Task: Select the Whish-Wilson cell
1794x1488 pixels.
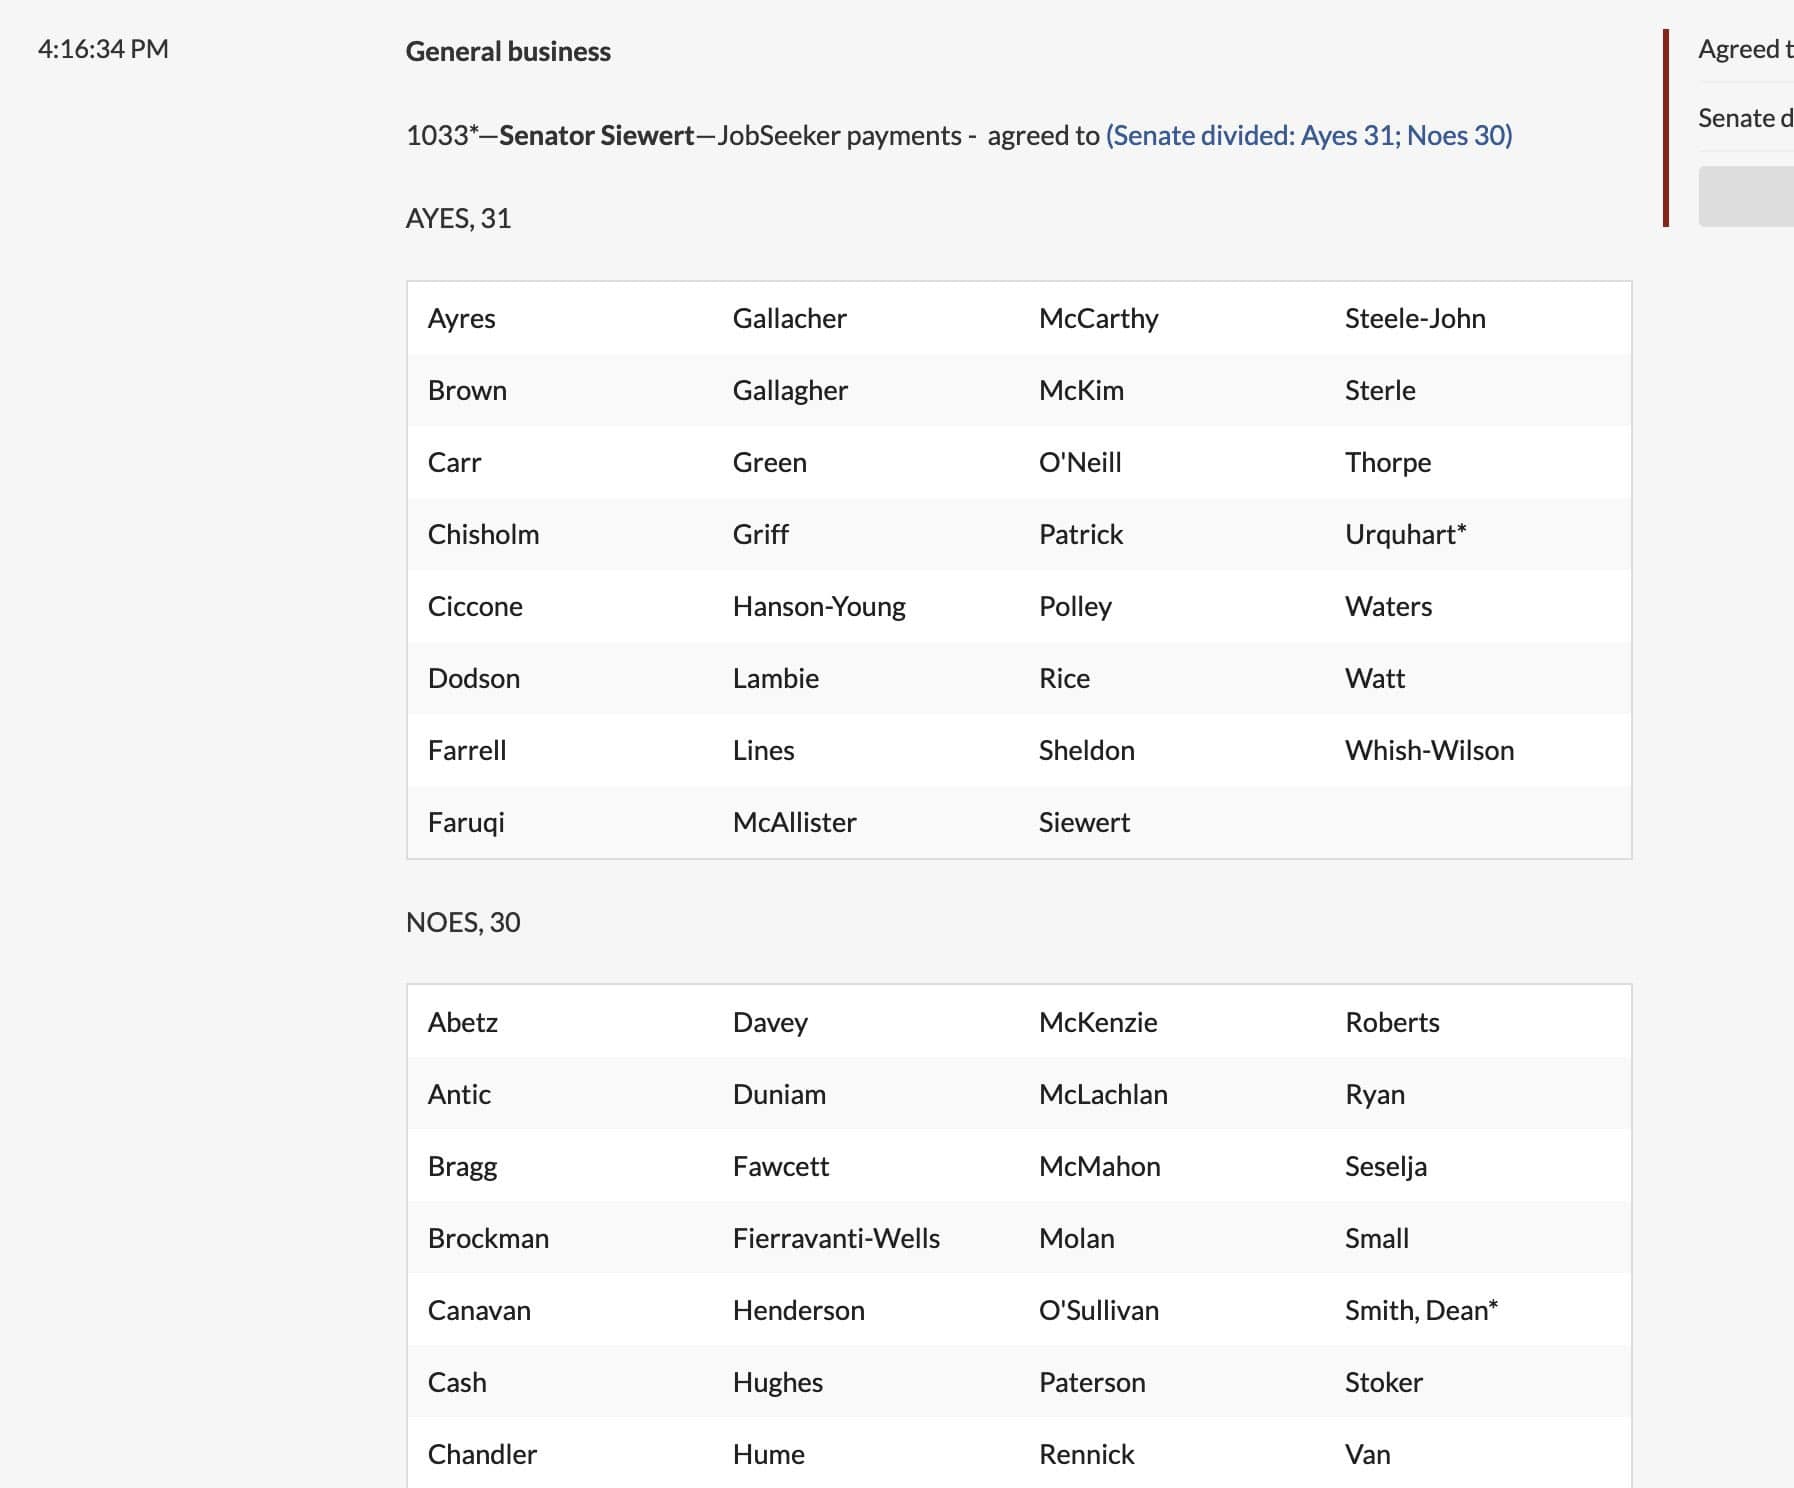Action: tap(1478, 750)
